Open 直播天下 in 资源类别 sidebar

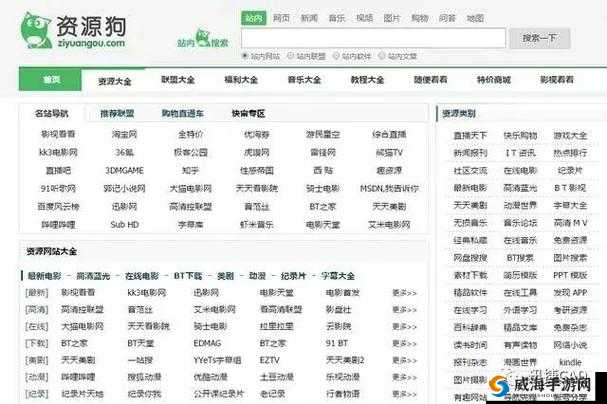(470, 135)
